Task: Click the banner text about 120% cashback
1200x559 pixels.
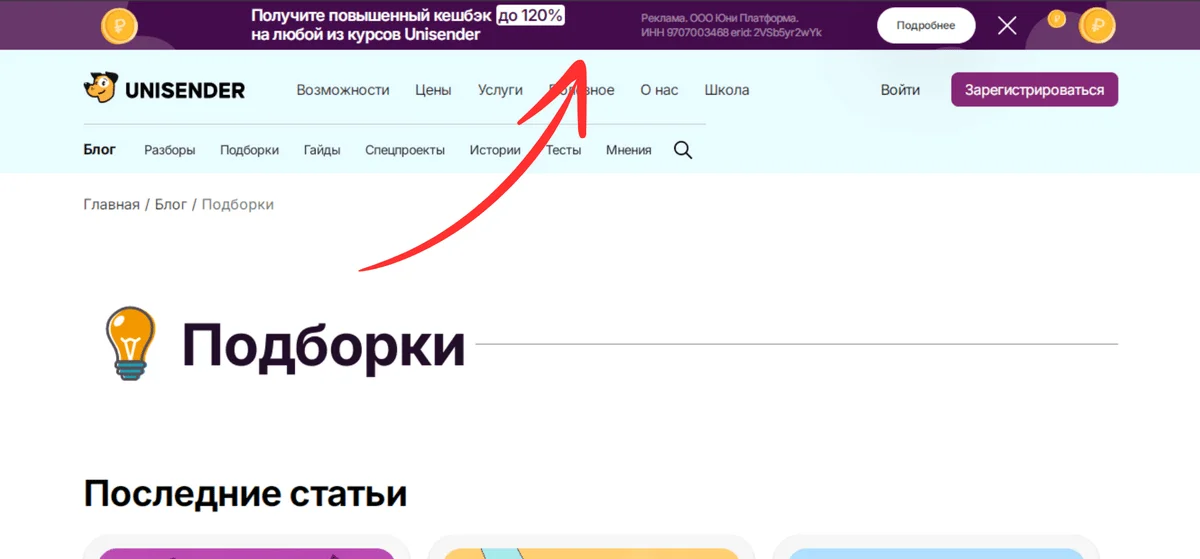Action: tap(408, 25)
